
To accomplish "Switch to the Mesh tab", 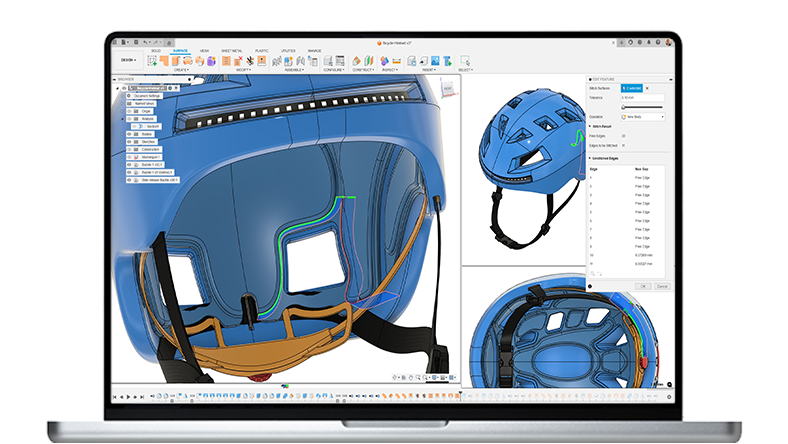I will pos(204,51).
